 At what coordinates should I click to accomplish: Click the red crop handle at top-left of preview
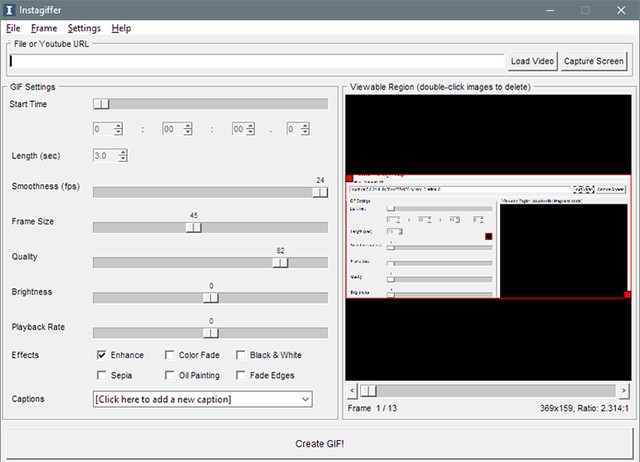coord(349,177)
